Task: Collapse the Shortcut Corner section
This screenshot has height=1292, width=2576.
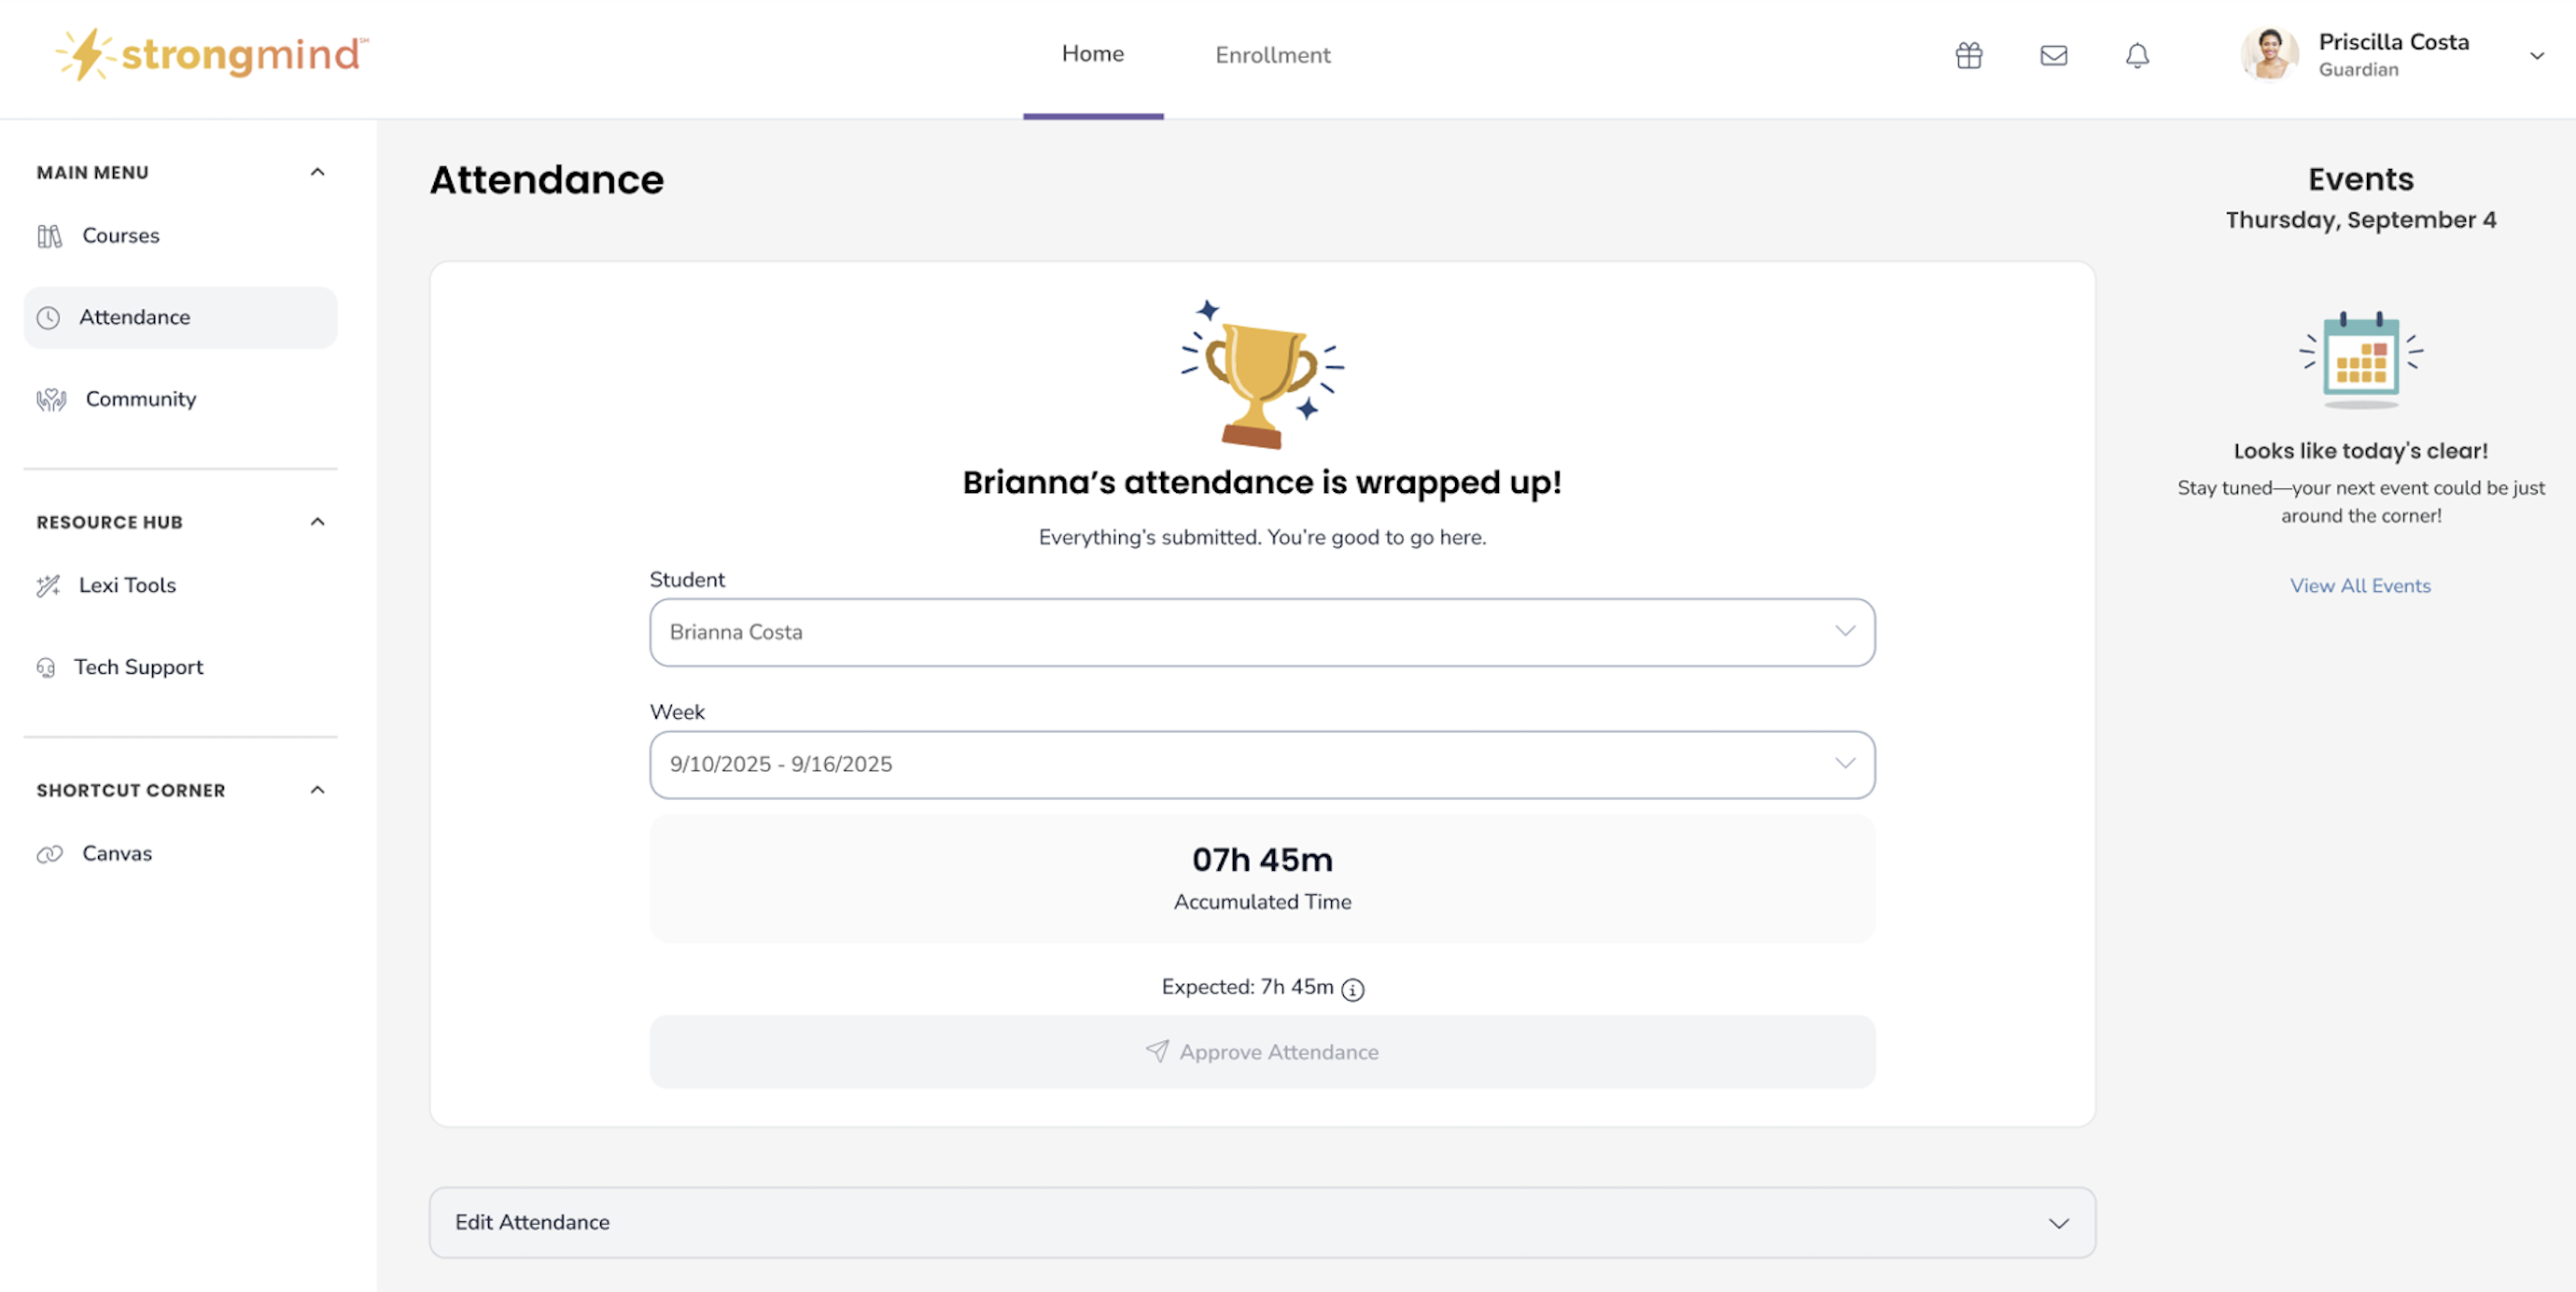Action: pos(317,790)
